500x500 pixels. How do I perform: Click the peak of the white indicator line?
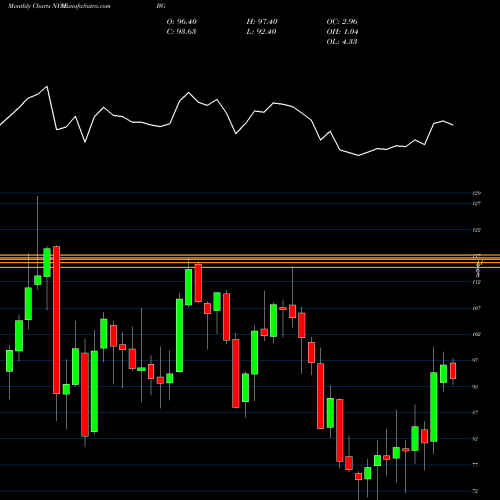[47, 86]
